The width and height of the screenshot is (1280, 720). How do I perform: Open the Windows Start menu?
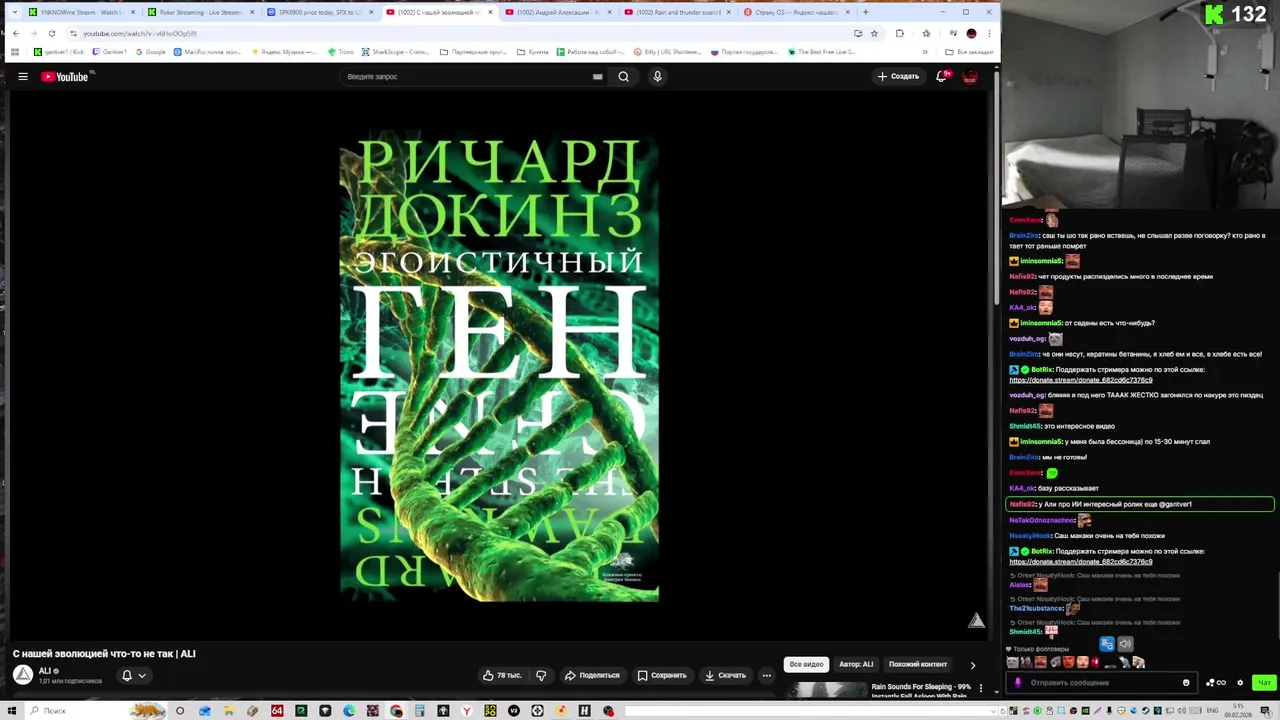click(12, 711)
